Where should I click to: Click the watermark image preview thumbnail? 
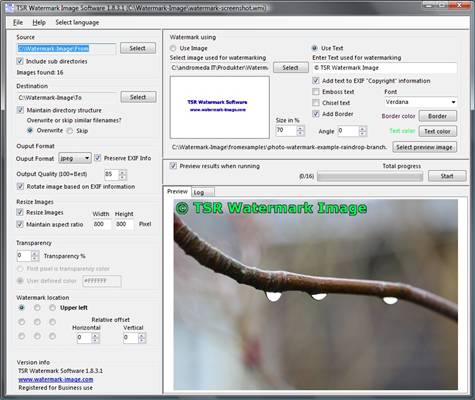coord(220,107)
